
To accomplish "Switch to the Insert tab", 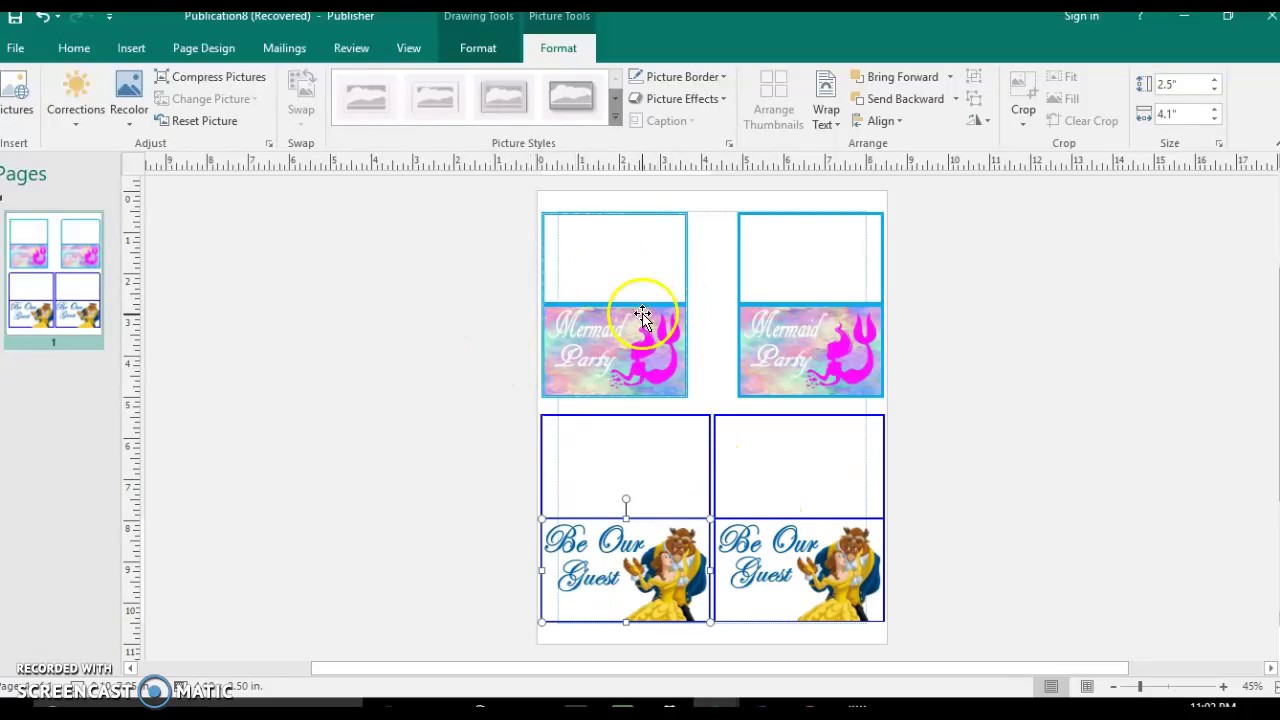I will [131, 48].
